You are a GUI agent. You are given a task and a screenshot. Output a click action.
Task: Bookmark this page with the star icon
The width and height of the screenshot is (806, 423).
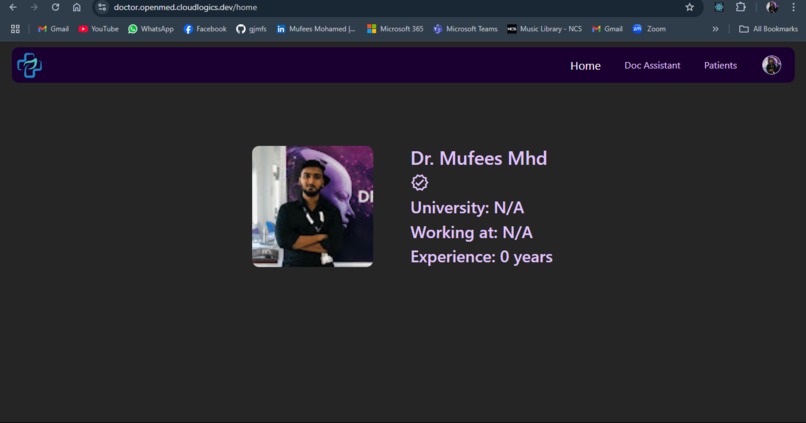(689, 7)
